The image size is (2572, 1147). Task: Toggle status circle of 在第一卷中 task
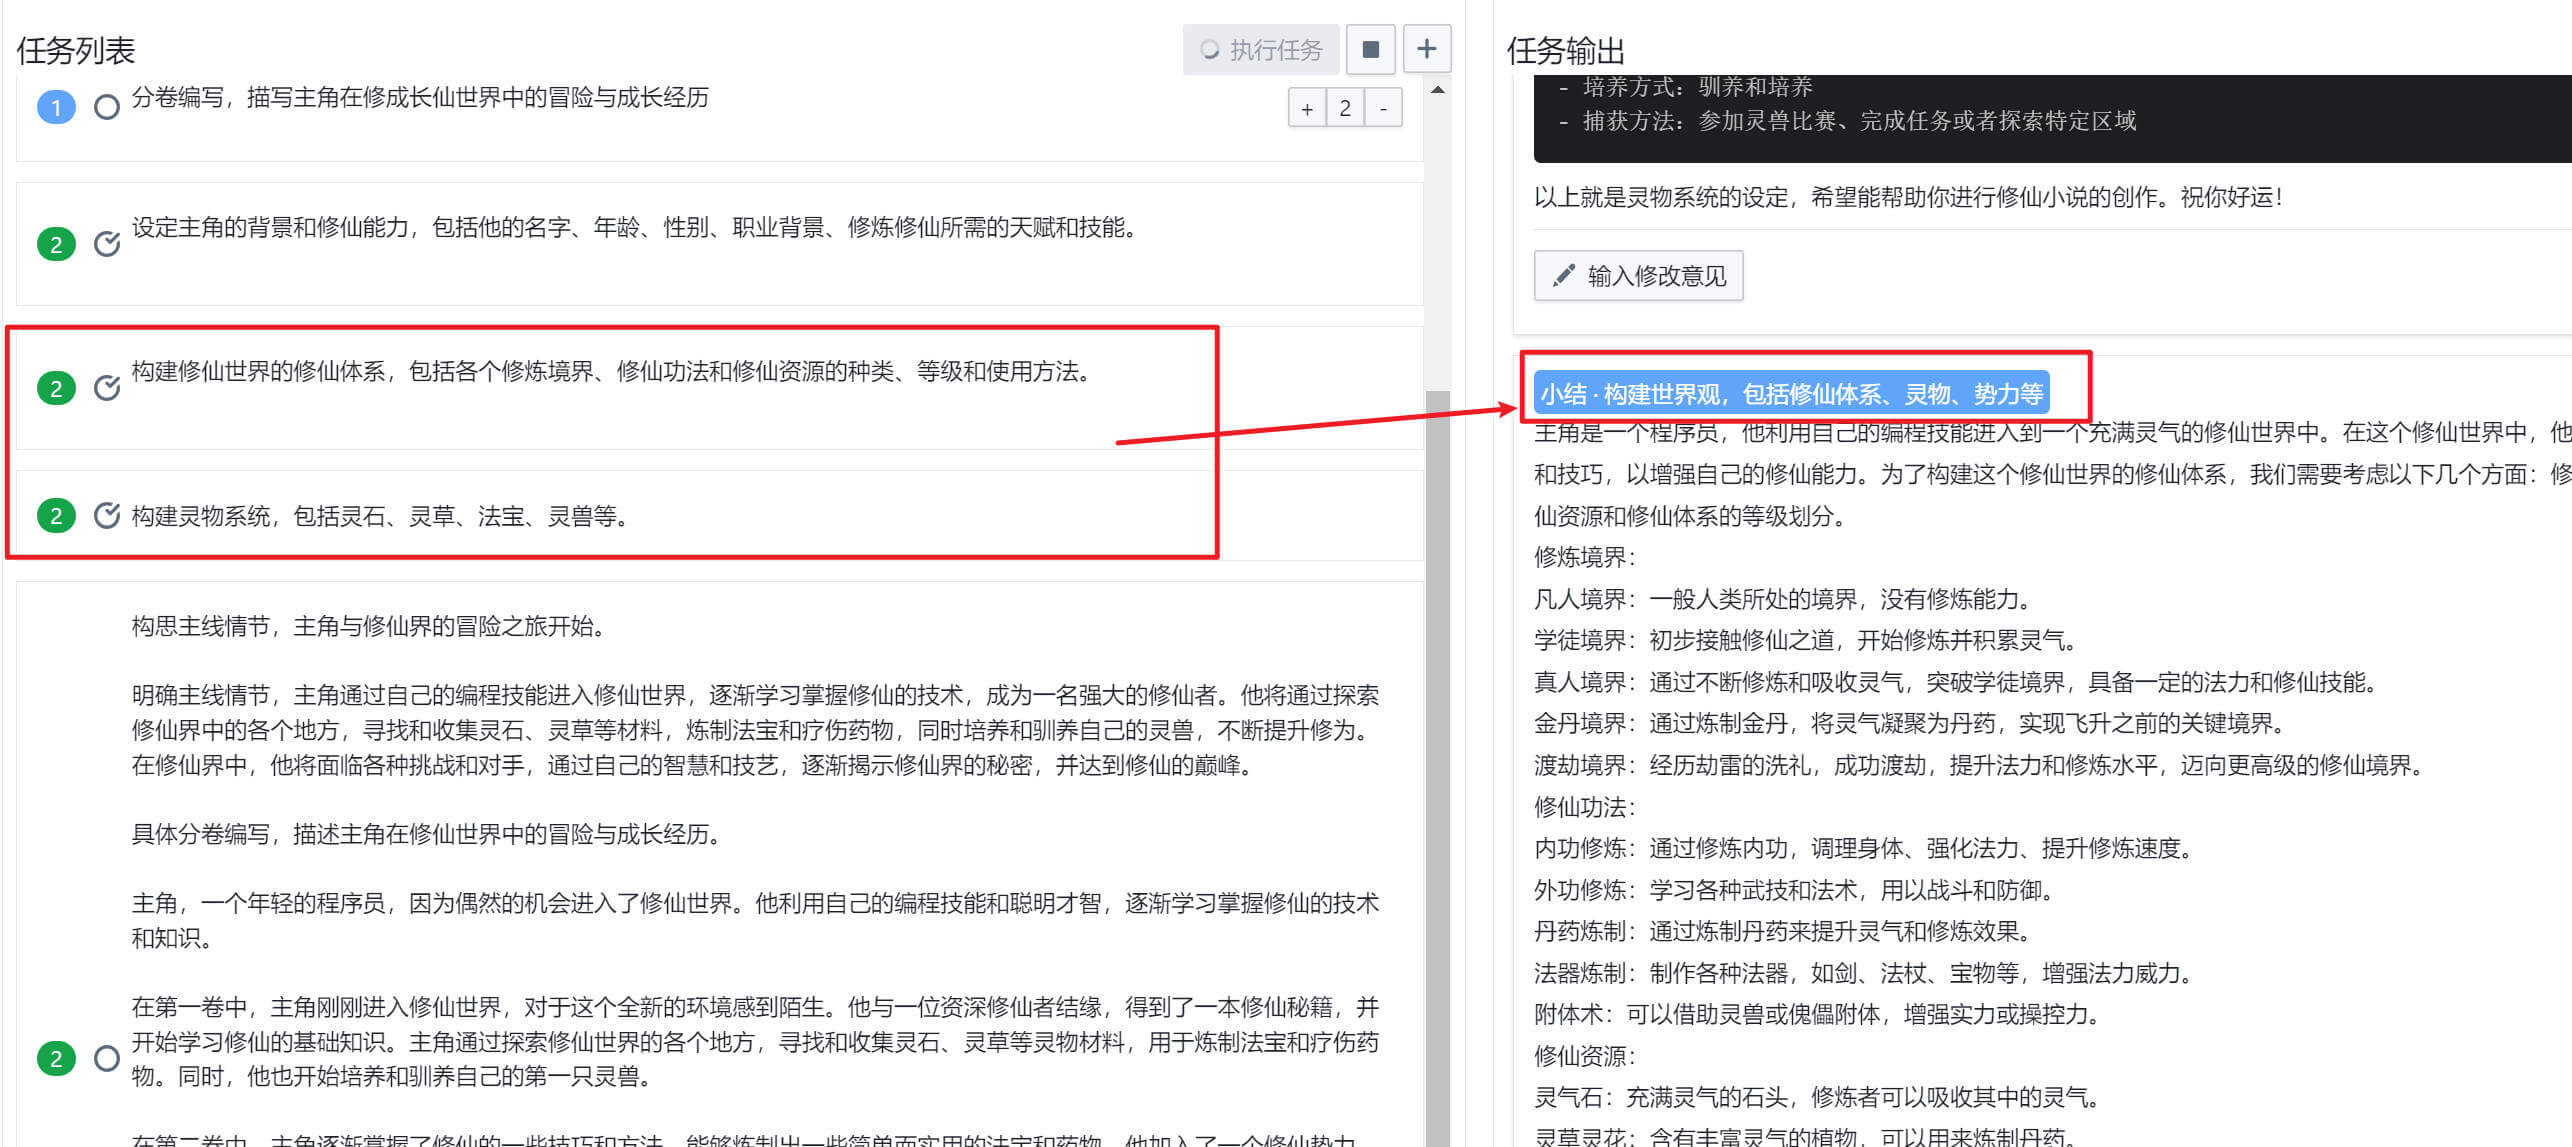[107, 1058]
